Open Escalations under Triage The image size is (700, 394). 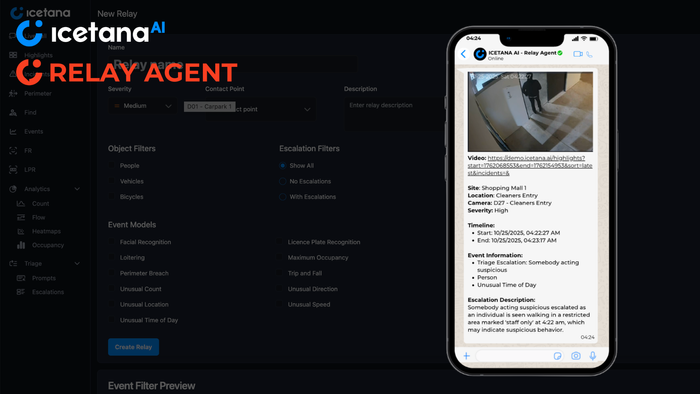pos(48,292)
